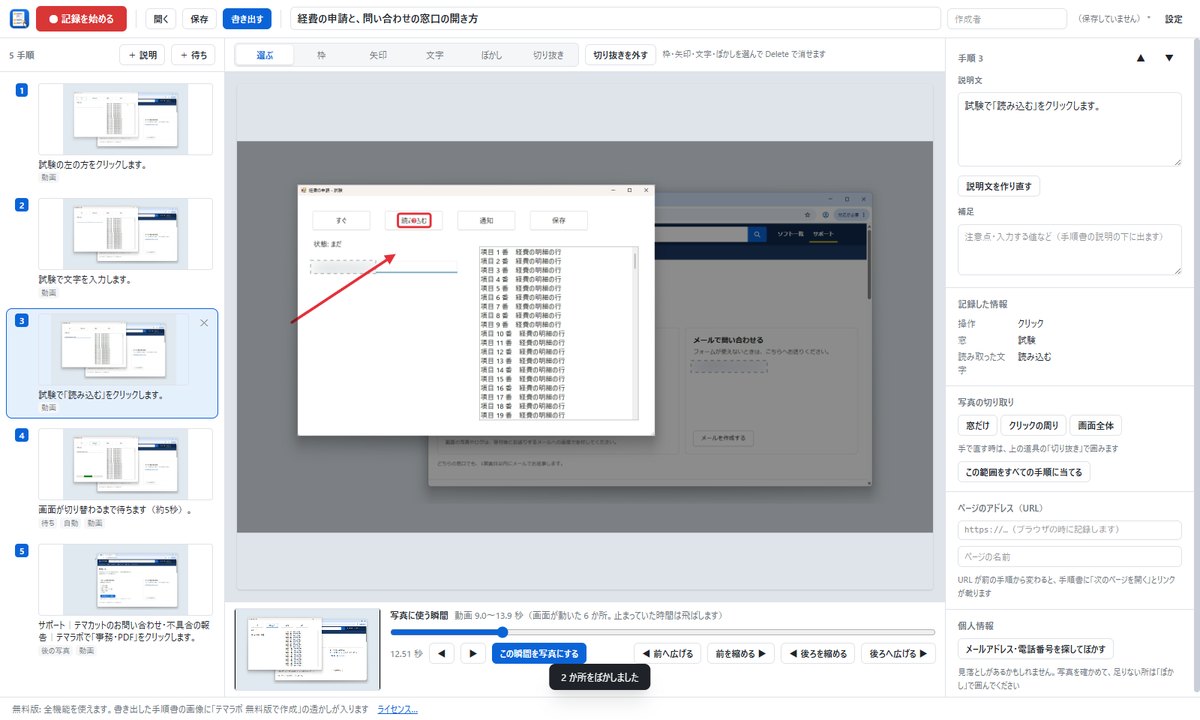Click メールアドレス・電話番号を探してぼかす

point(1035,650)
